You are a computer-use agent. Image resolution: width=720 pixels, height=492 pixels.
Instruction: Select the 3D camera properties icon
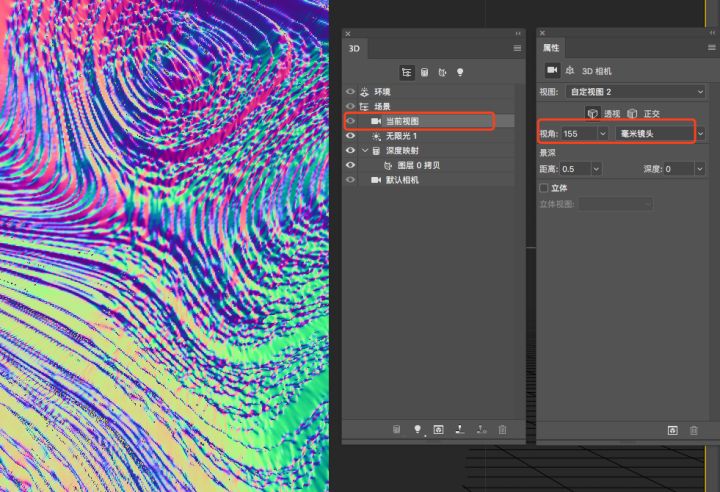(552, 70)
